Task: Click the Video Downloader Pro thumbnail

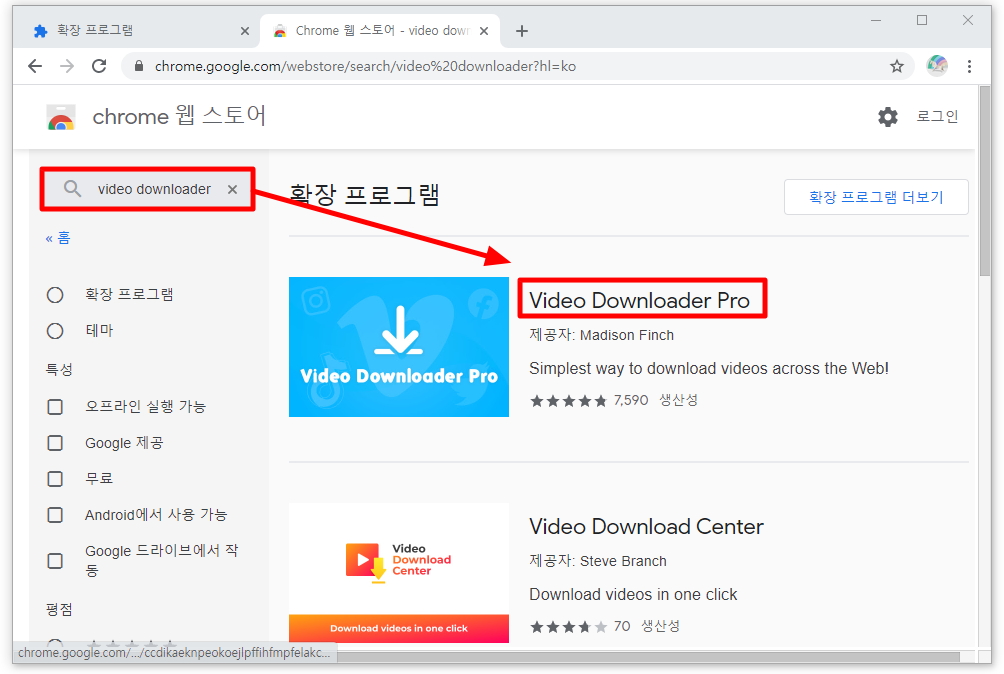Action: (399, 347)
